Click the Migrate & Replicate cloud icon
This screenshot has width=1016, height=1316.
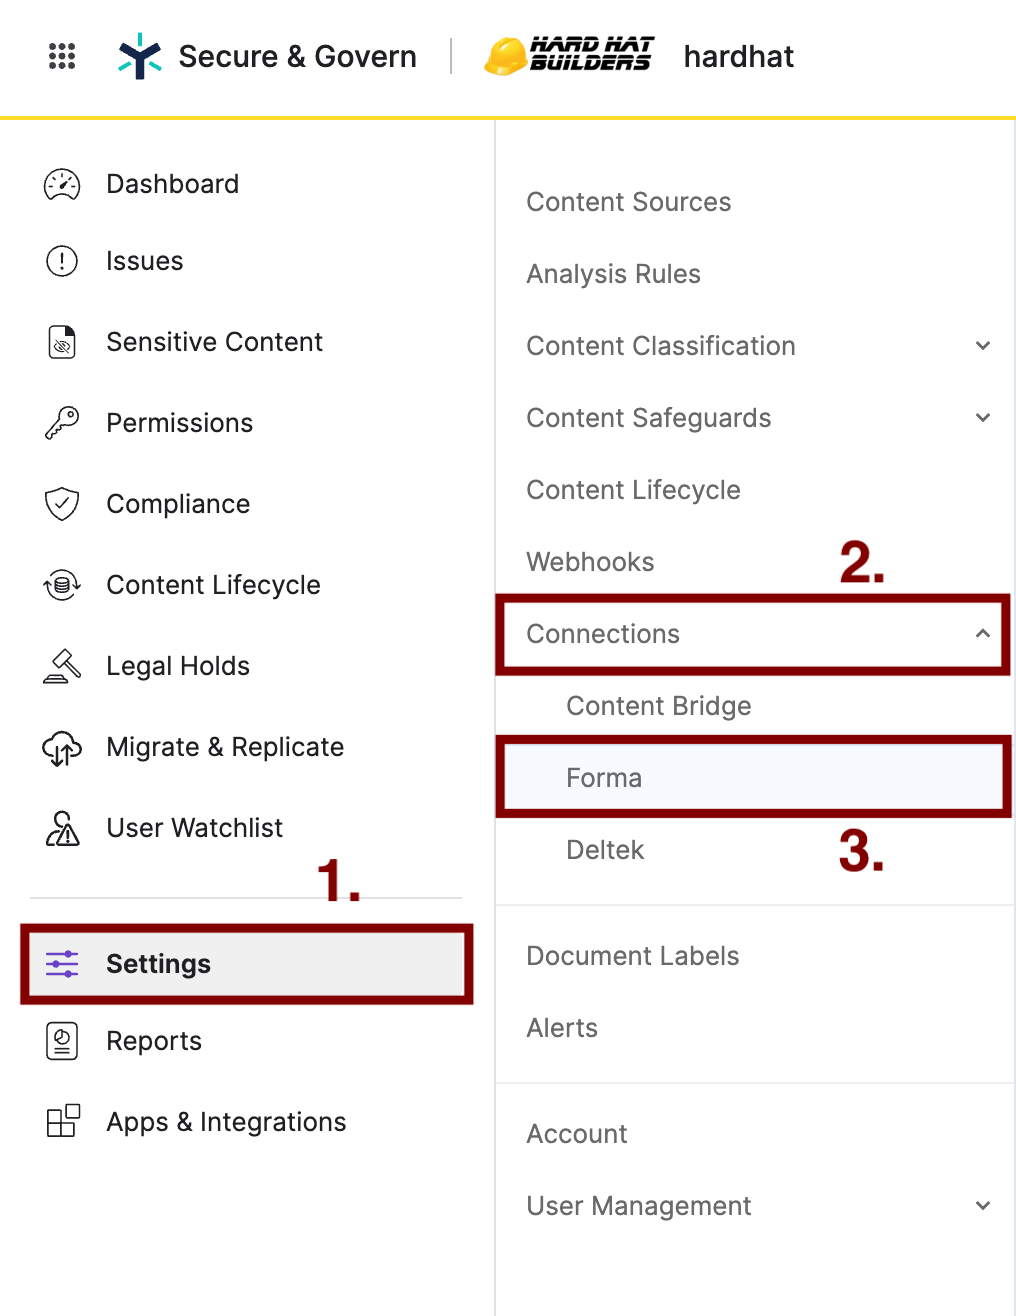coord(62,747)
